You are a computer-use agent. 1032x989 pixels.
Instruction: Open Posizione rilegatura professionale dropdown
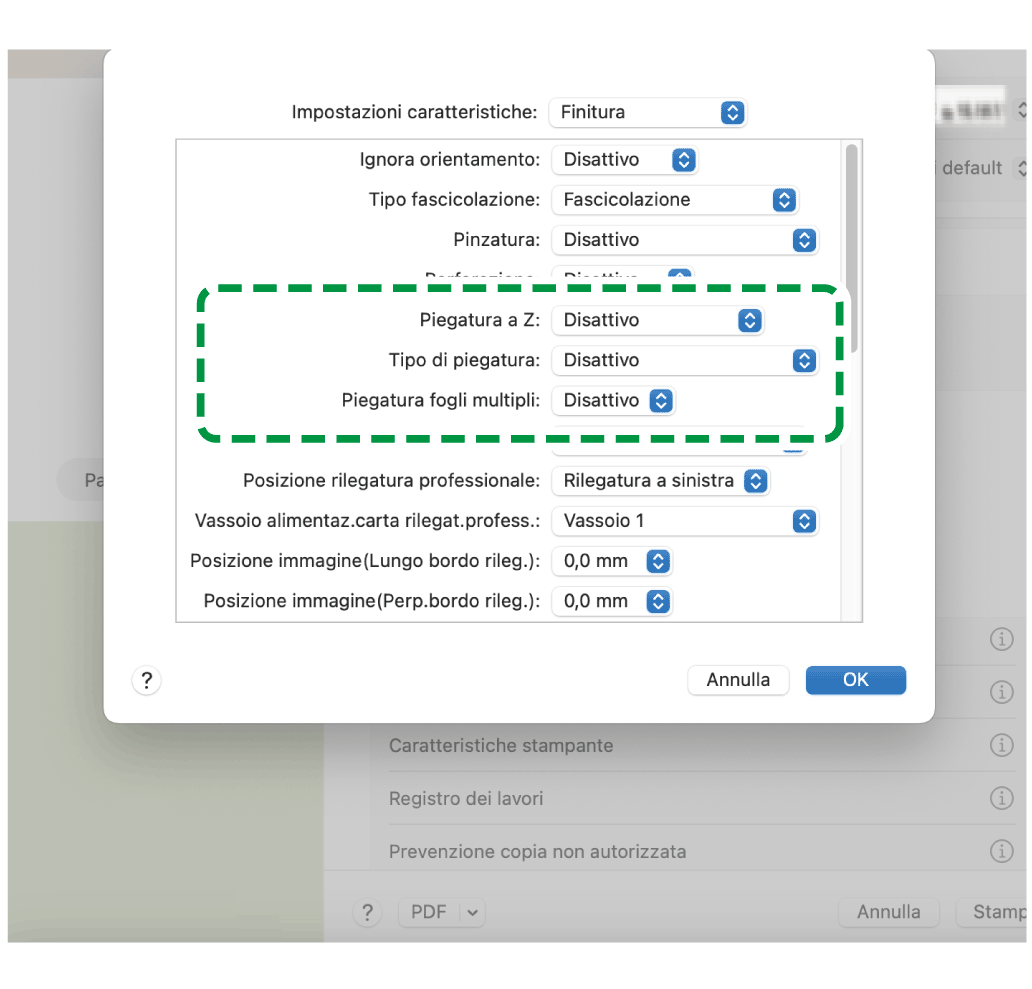coord(660,481)
